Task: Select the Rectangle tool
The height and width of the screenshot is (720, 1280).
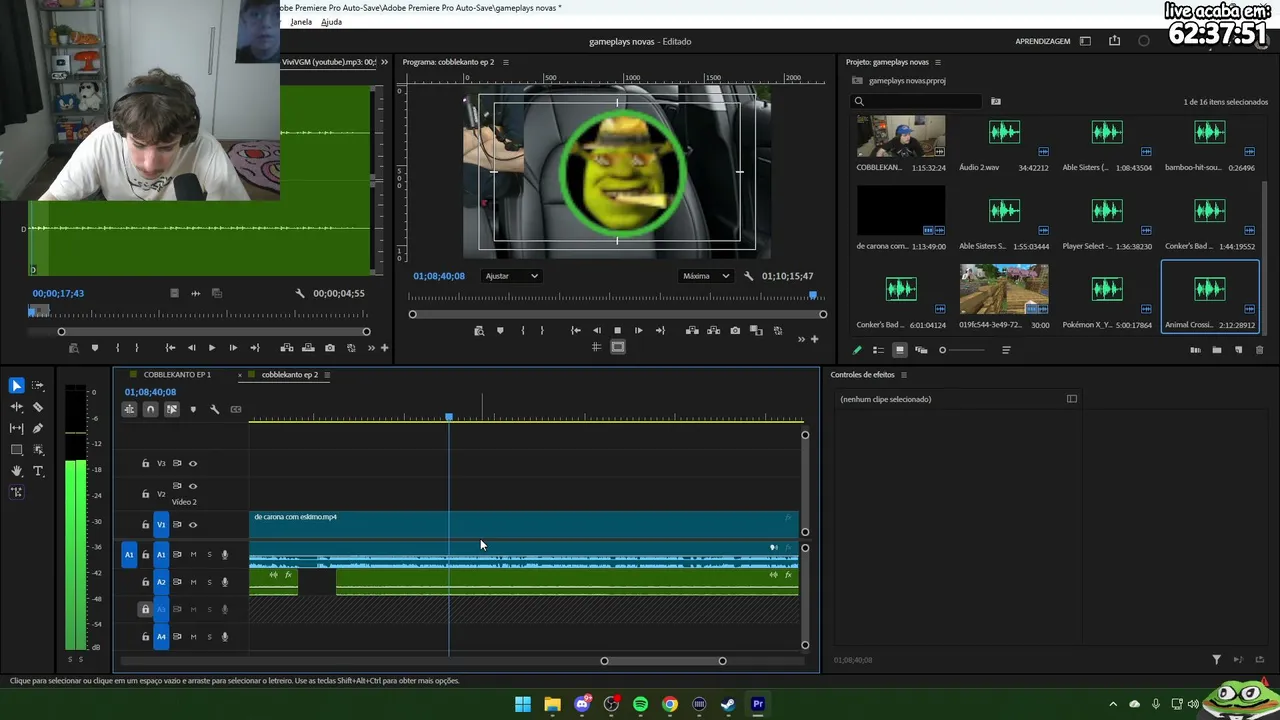Action: pos(16,450)
